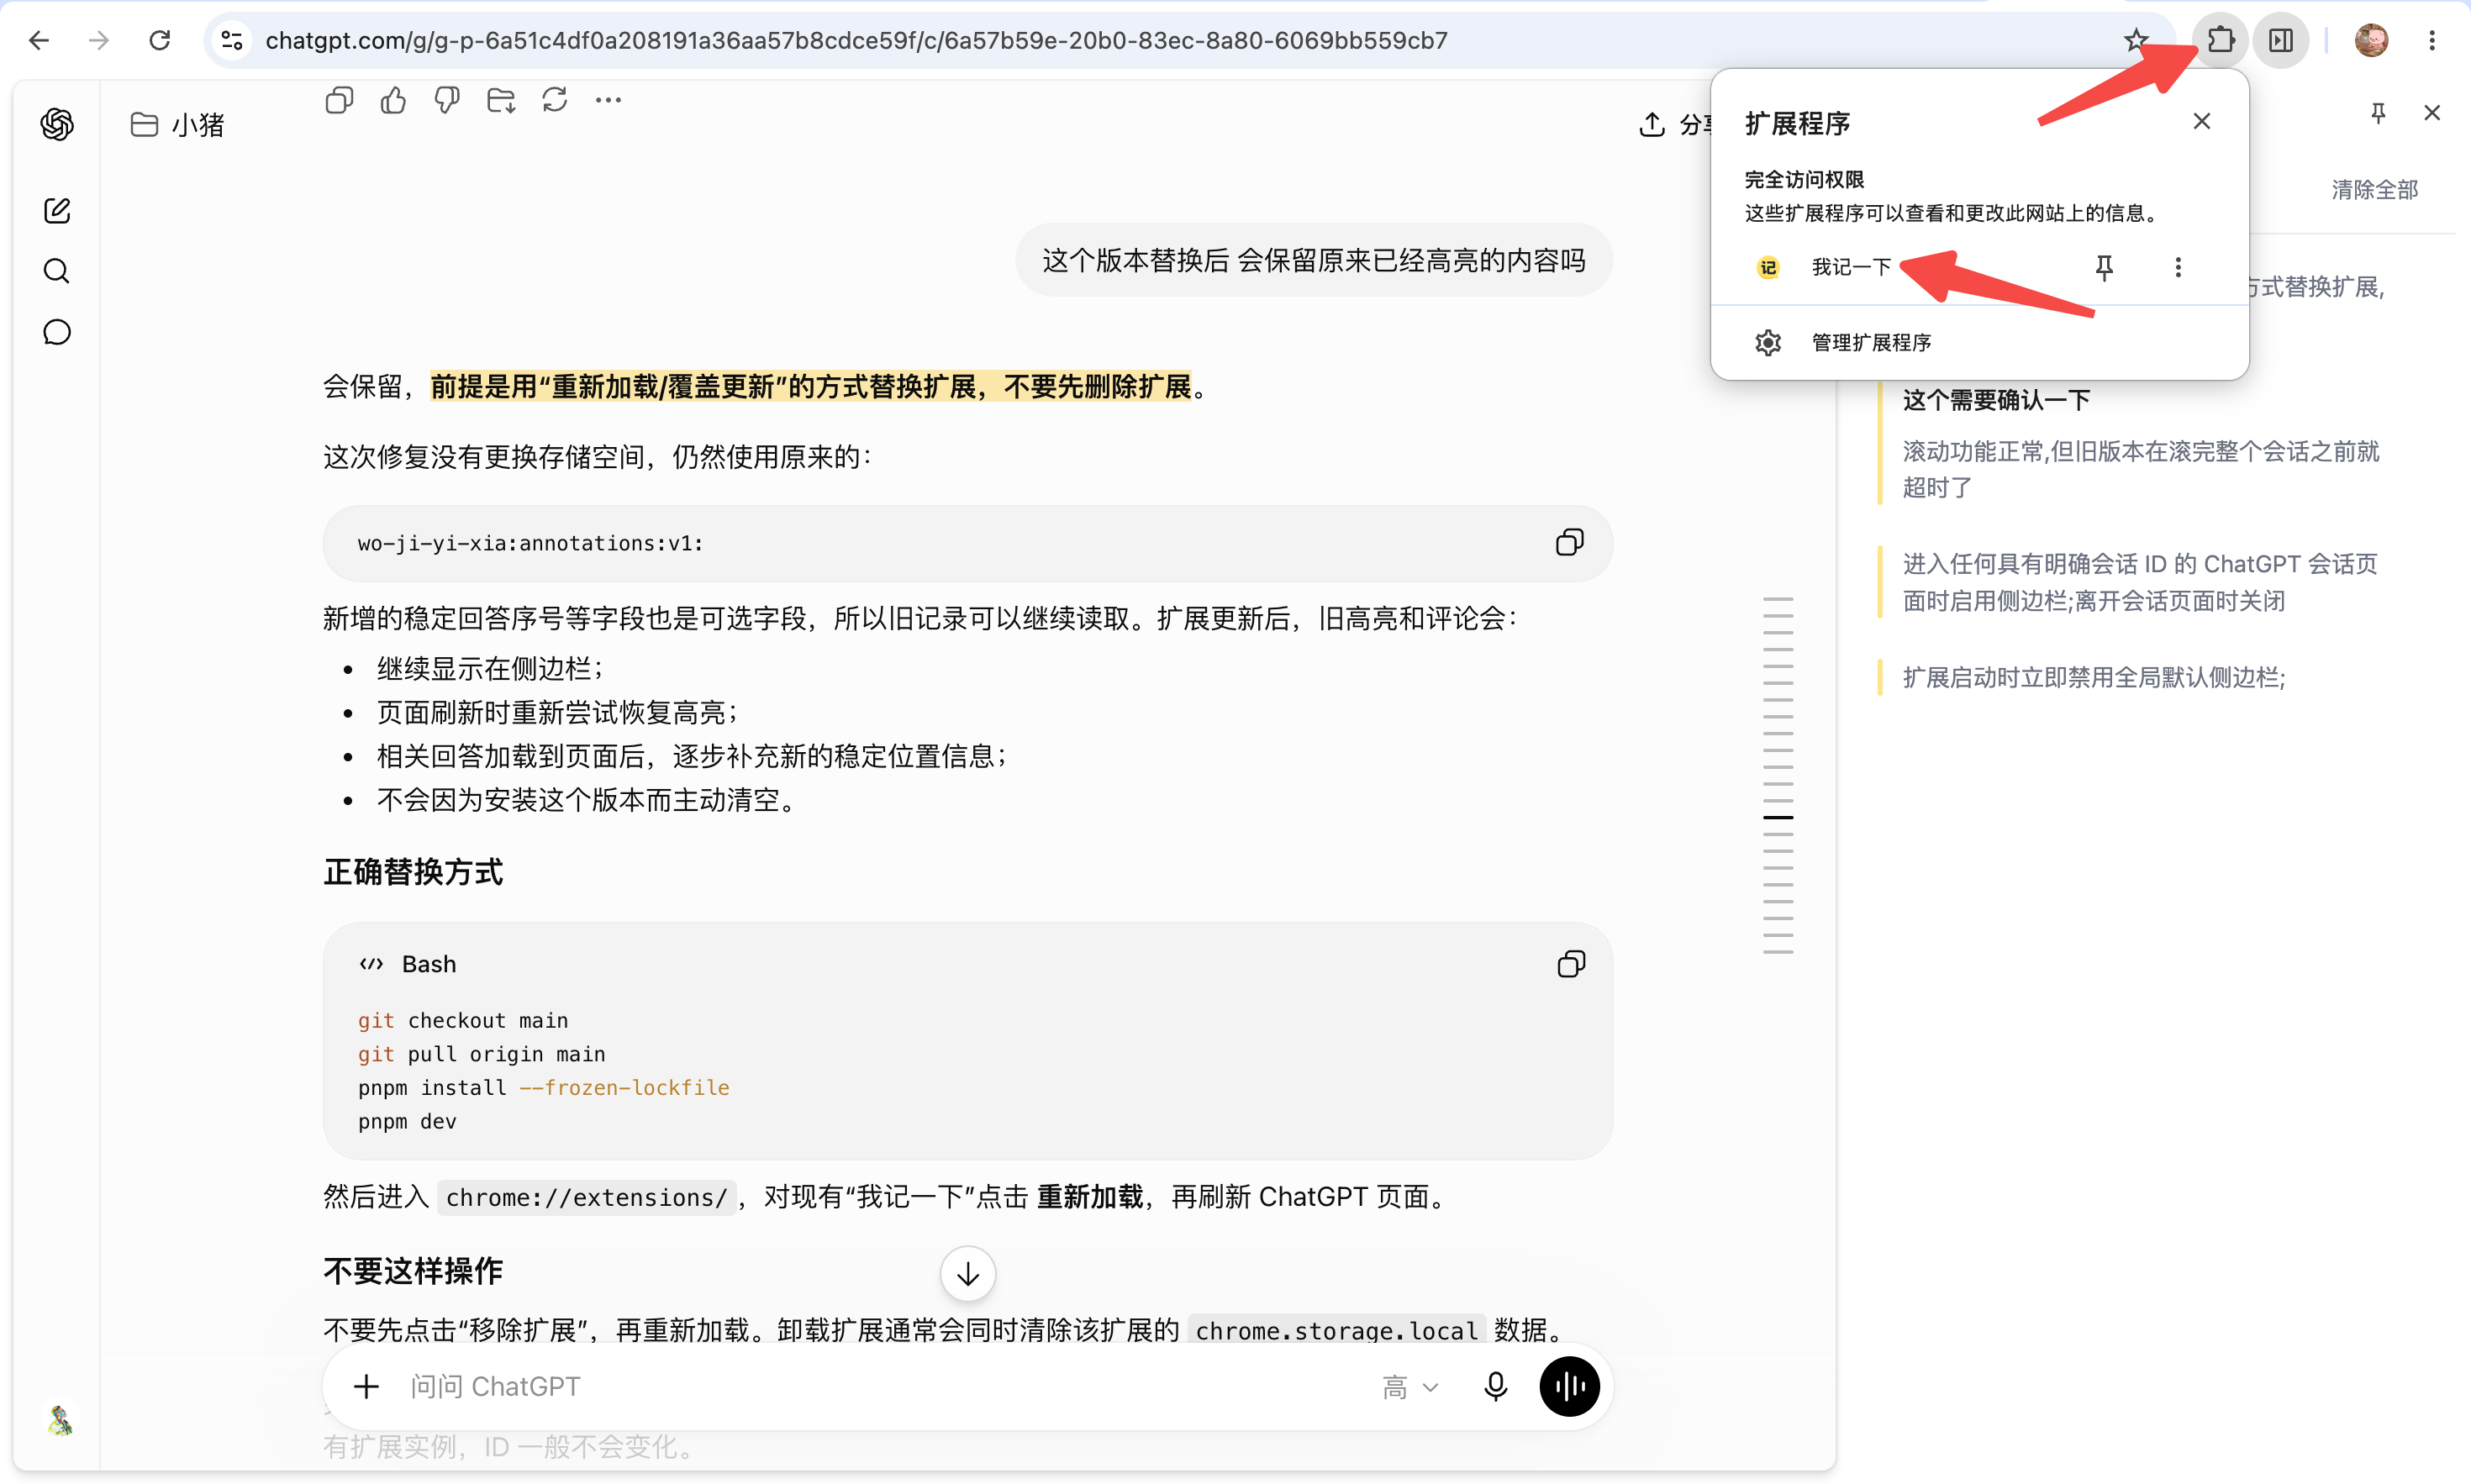Open site information icon in address bar
The image size is (2471, 1484).
pyautogui.click(x=232, y=40)
